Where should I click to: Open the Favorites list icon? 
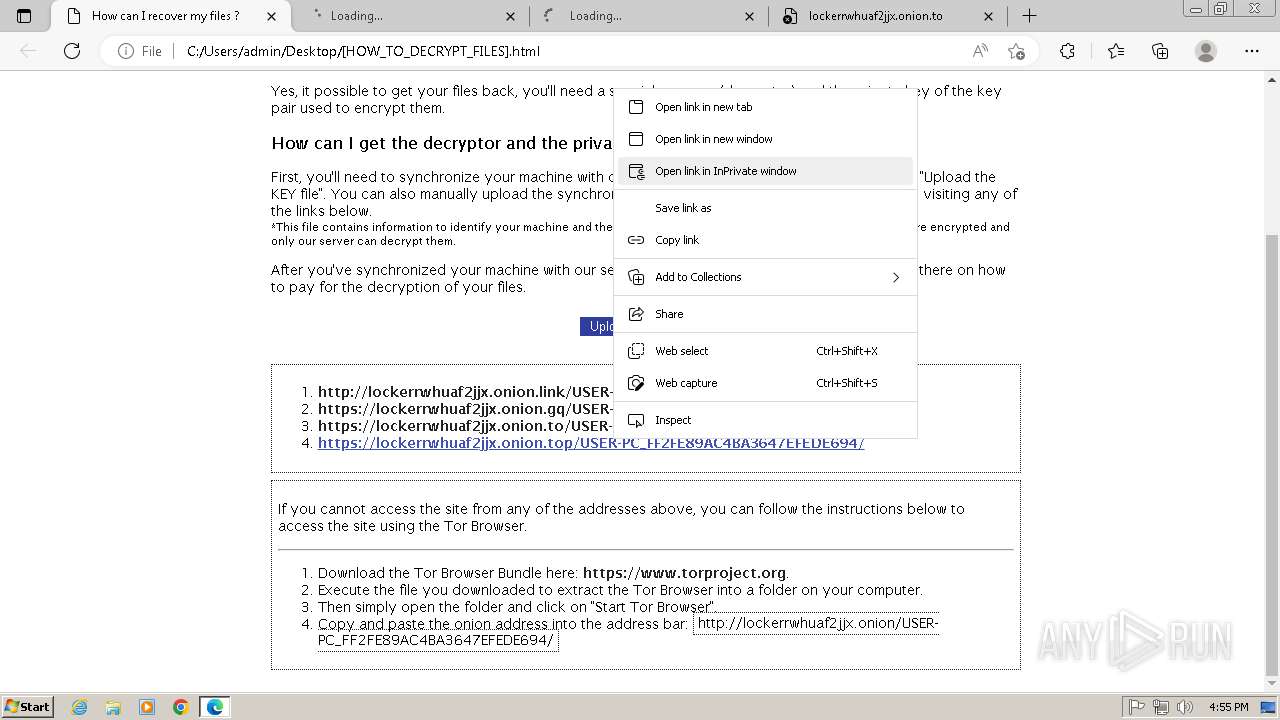(x=1116, y=51)
